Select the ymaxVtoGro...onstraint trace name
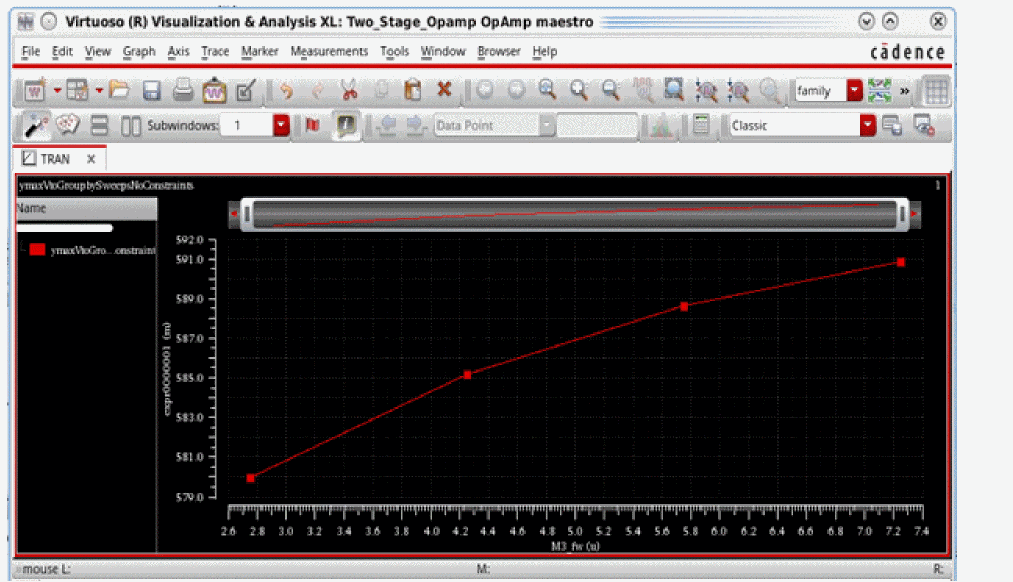Viewport: 1013px width, 582px height. point(103,250)
